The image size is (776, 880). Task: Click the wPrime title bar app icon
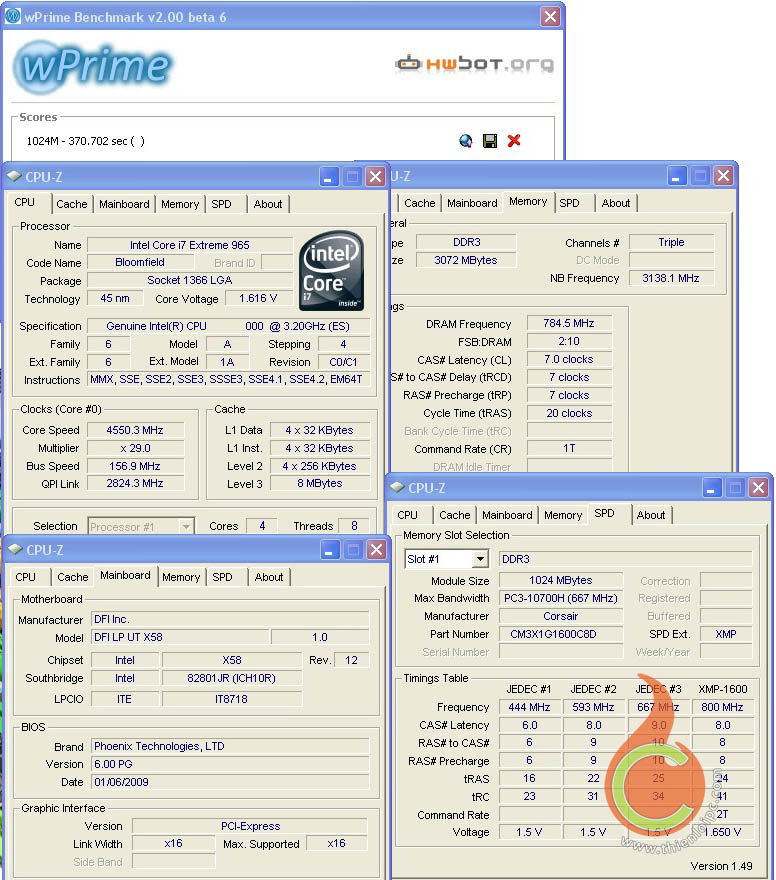[12, 16]
